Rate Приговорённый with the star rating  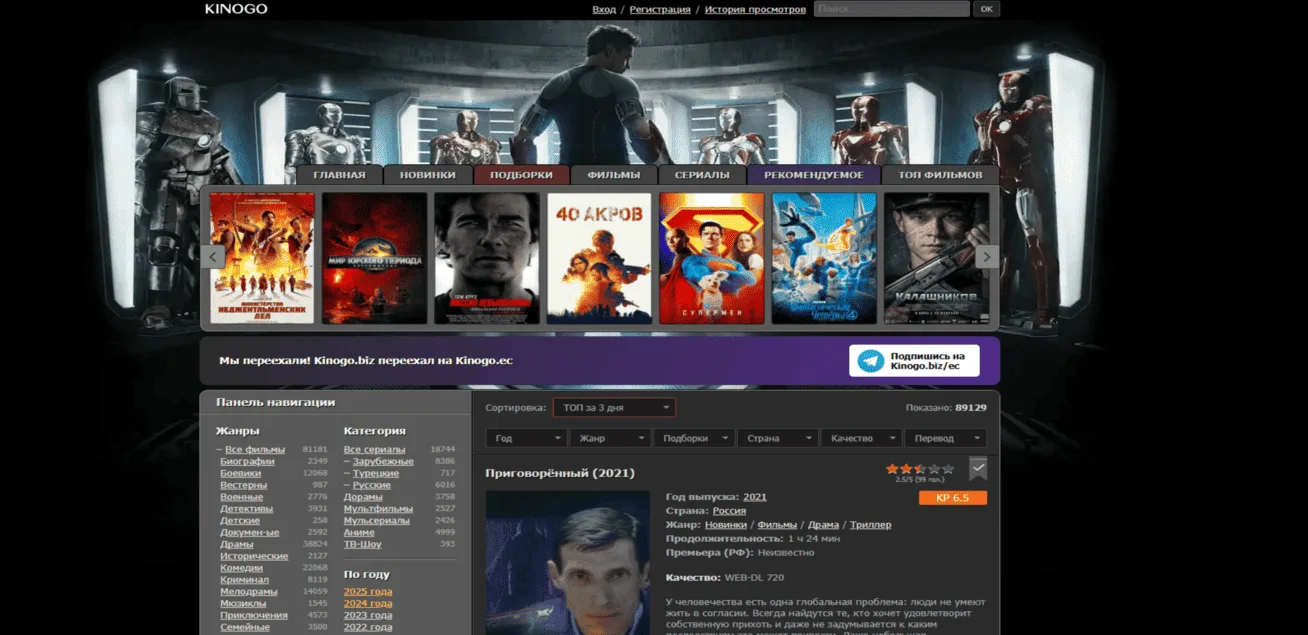click(x=919, y=468)
